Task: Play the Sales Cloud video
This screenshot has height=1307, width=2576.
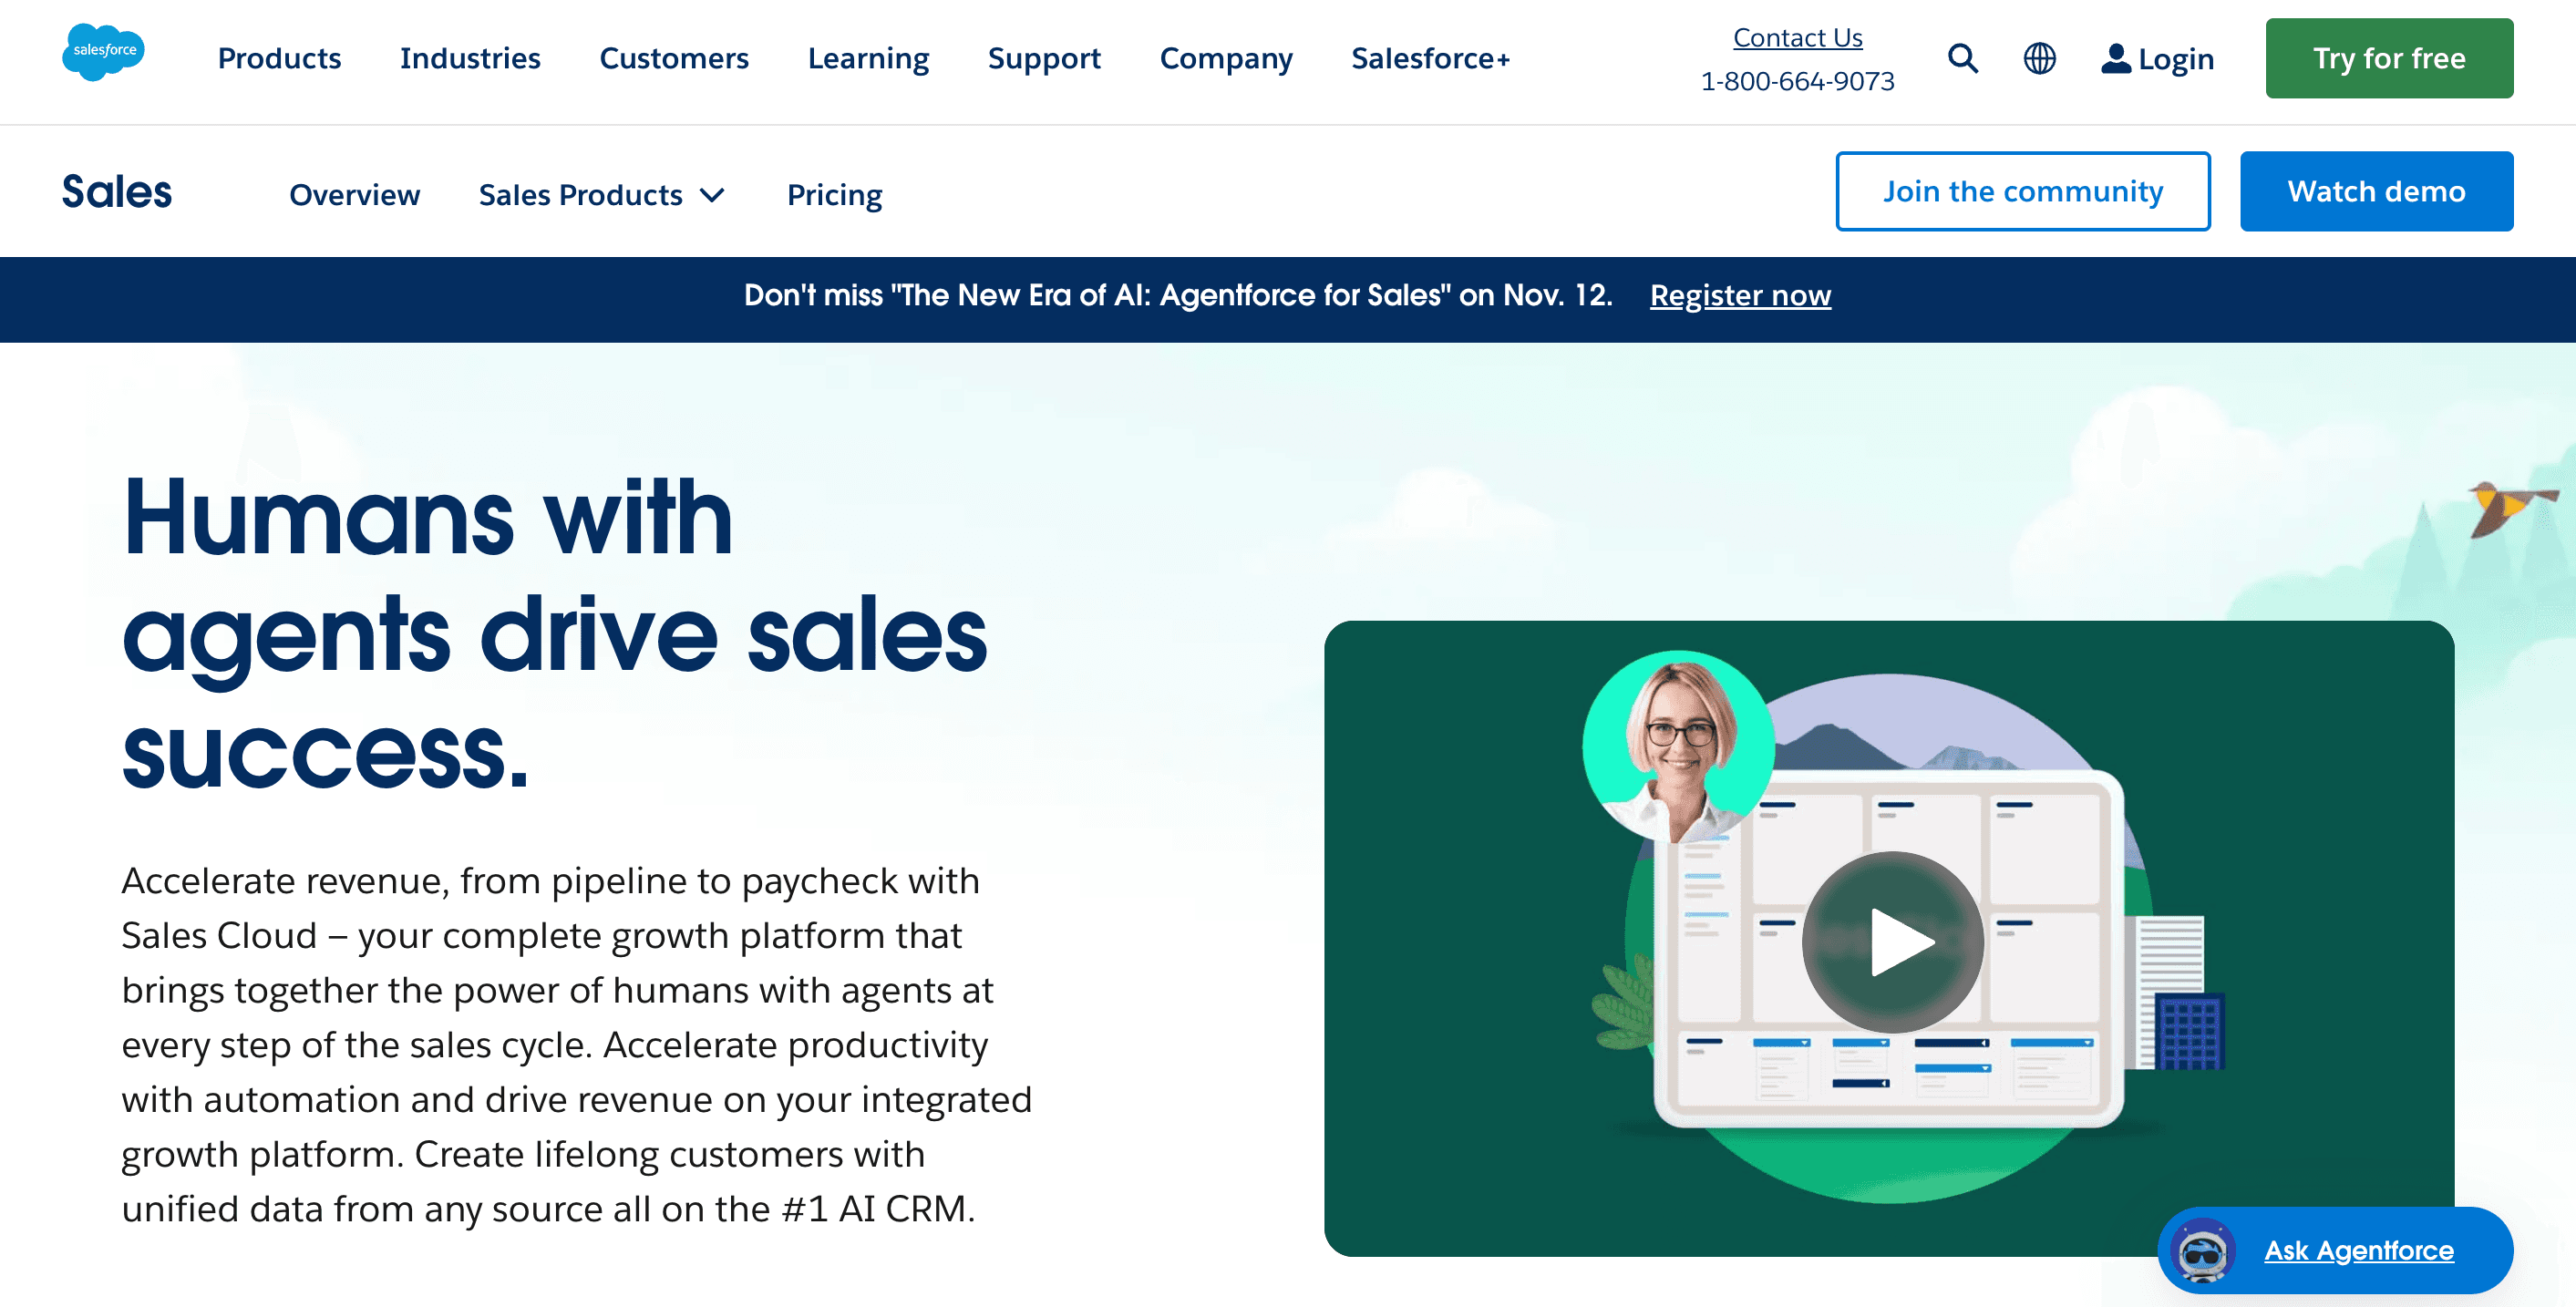Action: (x=1892, y=941)
